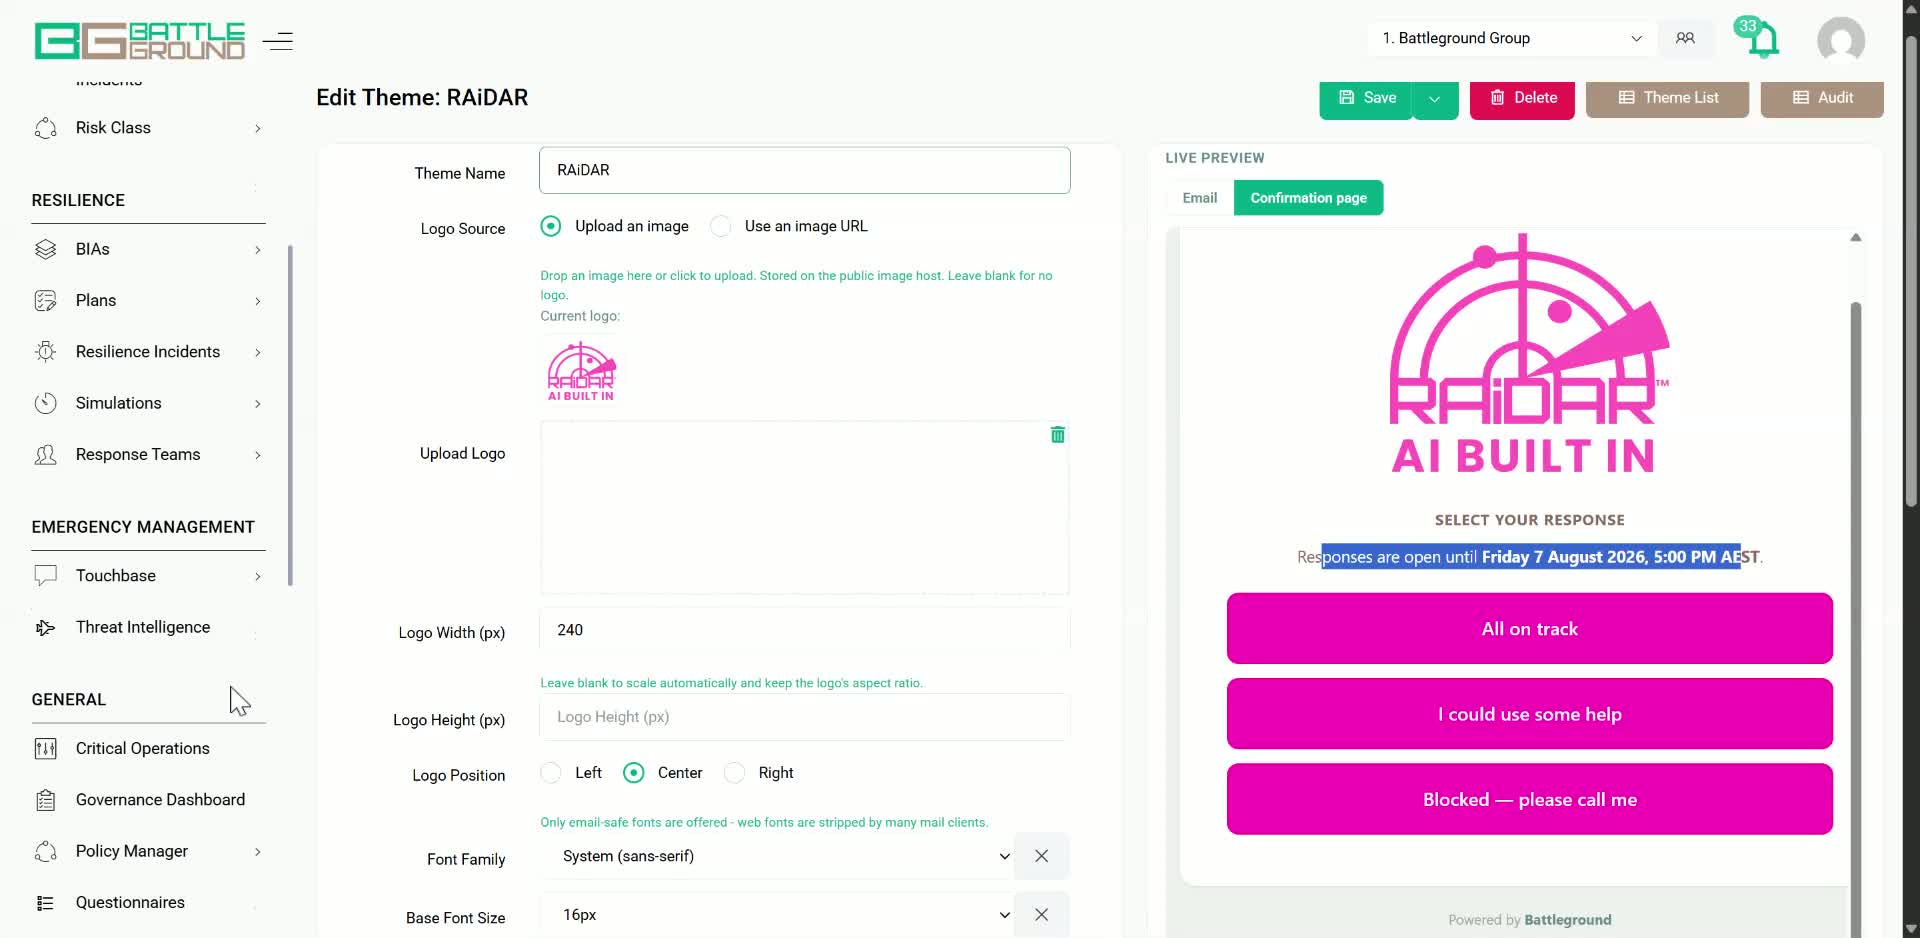The image size is (1920, 938).
Task: Click Blocked — please call me button
Action: [1530, 799]
